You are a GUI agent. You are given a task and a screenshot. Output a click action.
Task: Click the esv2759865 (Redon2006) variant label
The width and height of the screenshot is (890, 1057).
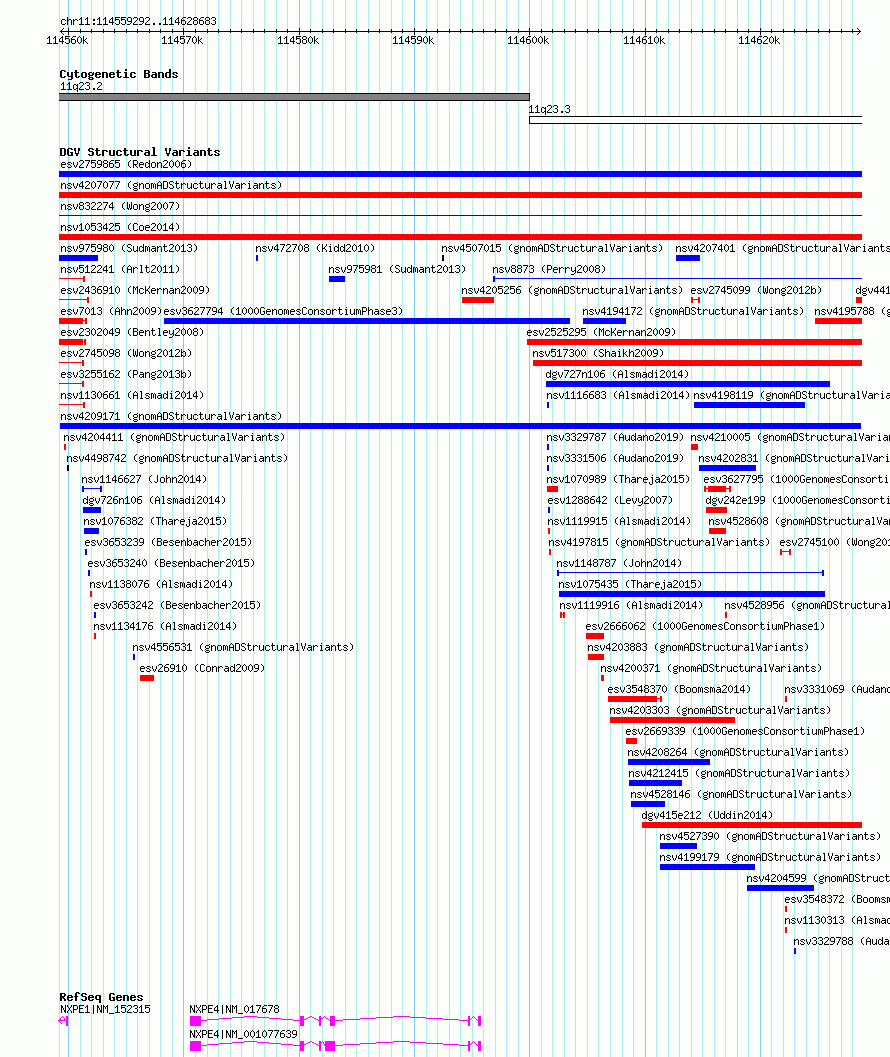click(126, 164)
